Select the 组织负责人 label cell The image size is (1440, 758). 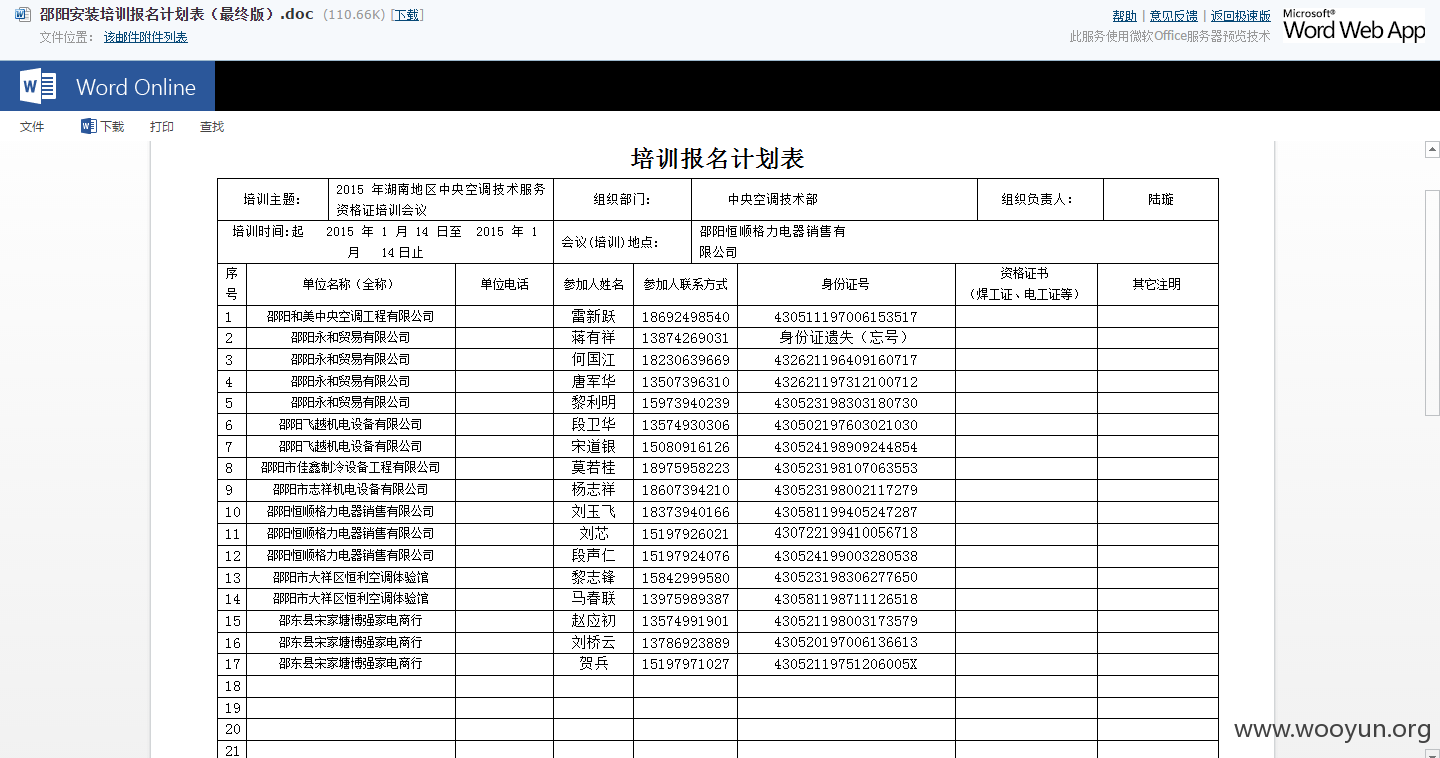pos(1040,199)
